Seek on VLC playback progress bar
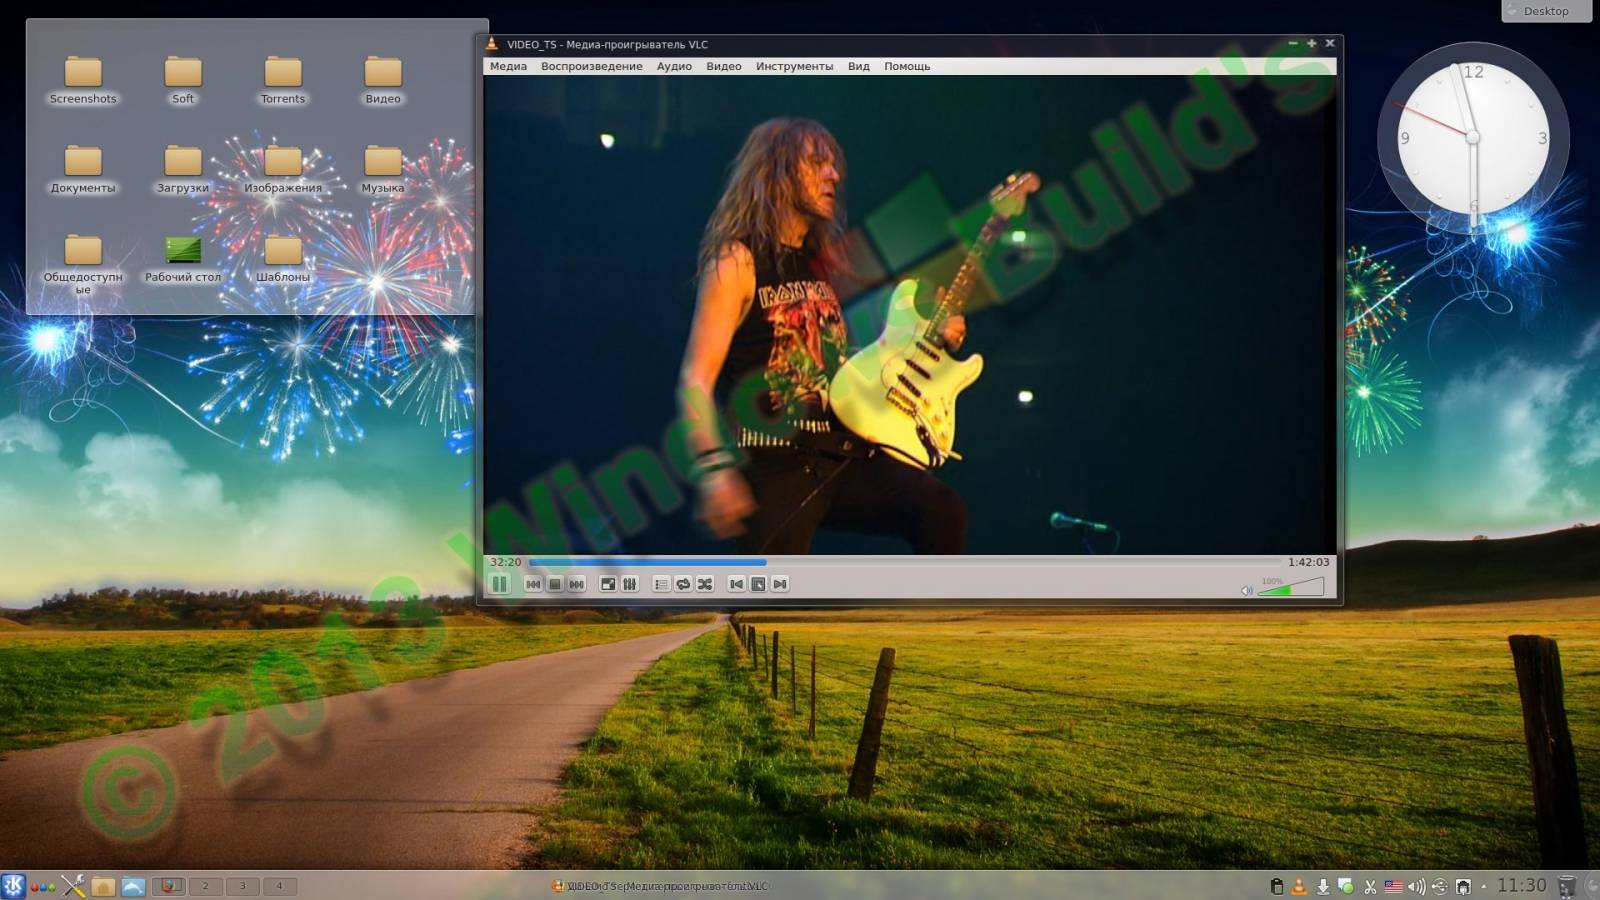The image size is (1600, 900). pos(904,562)
